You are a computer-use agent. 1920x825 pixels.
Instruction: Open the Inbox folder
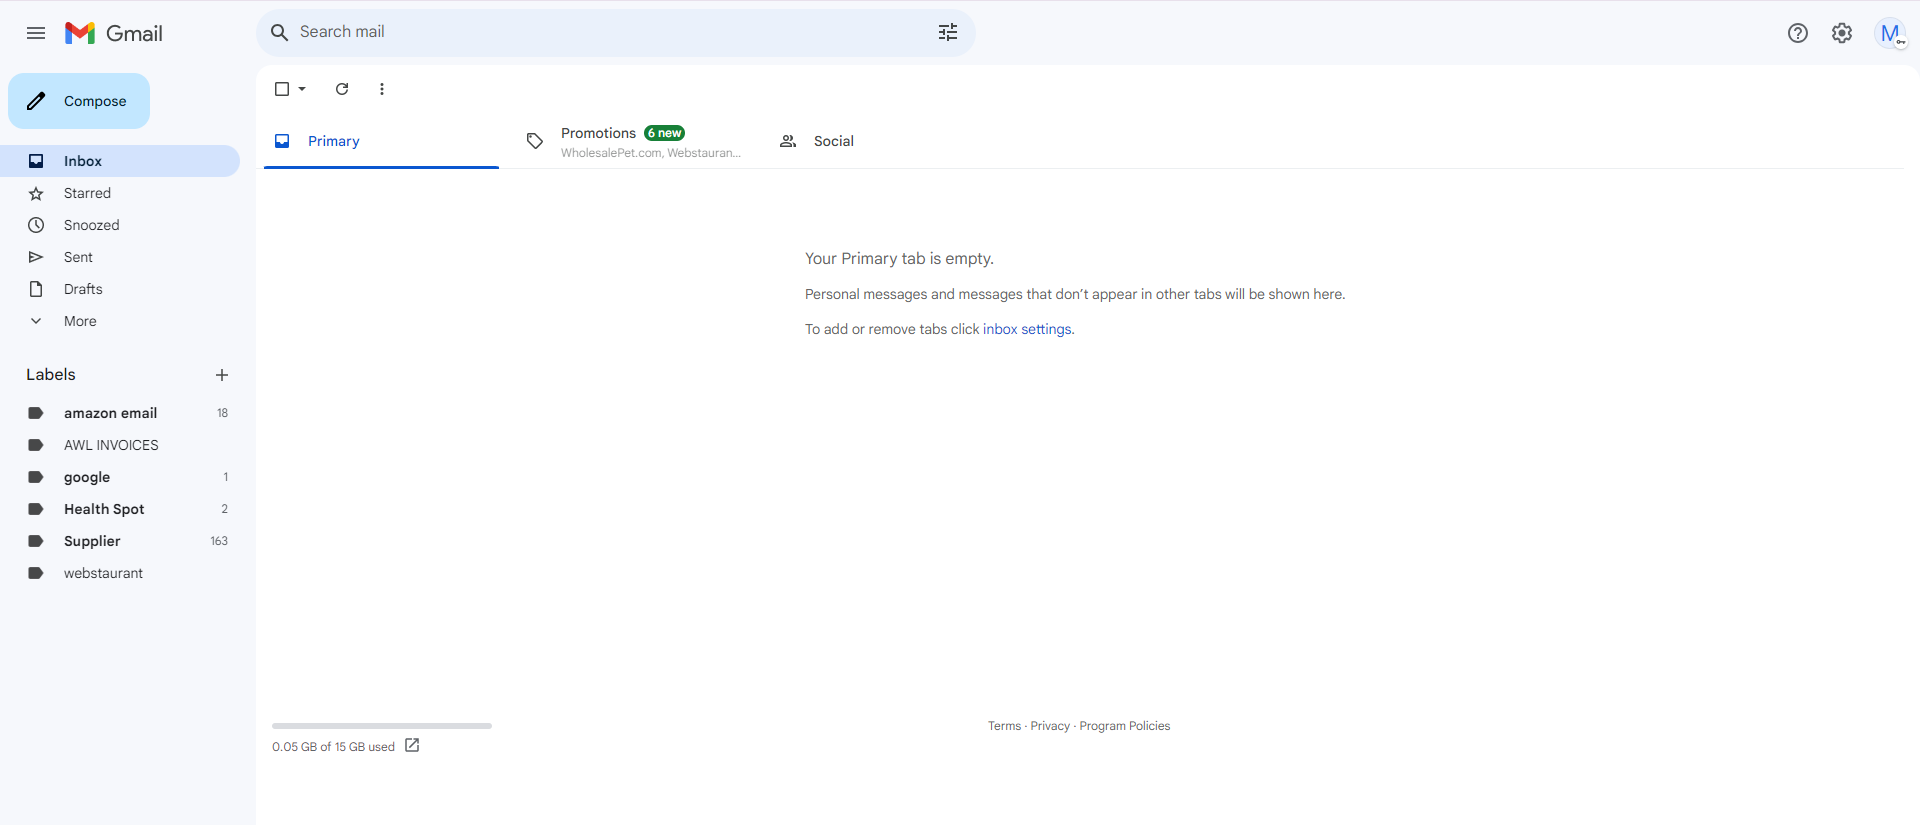[x=120, y=161]
